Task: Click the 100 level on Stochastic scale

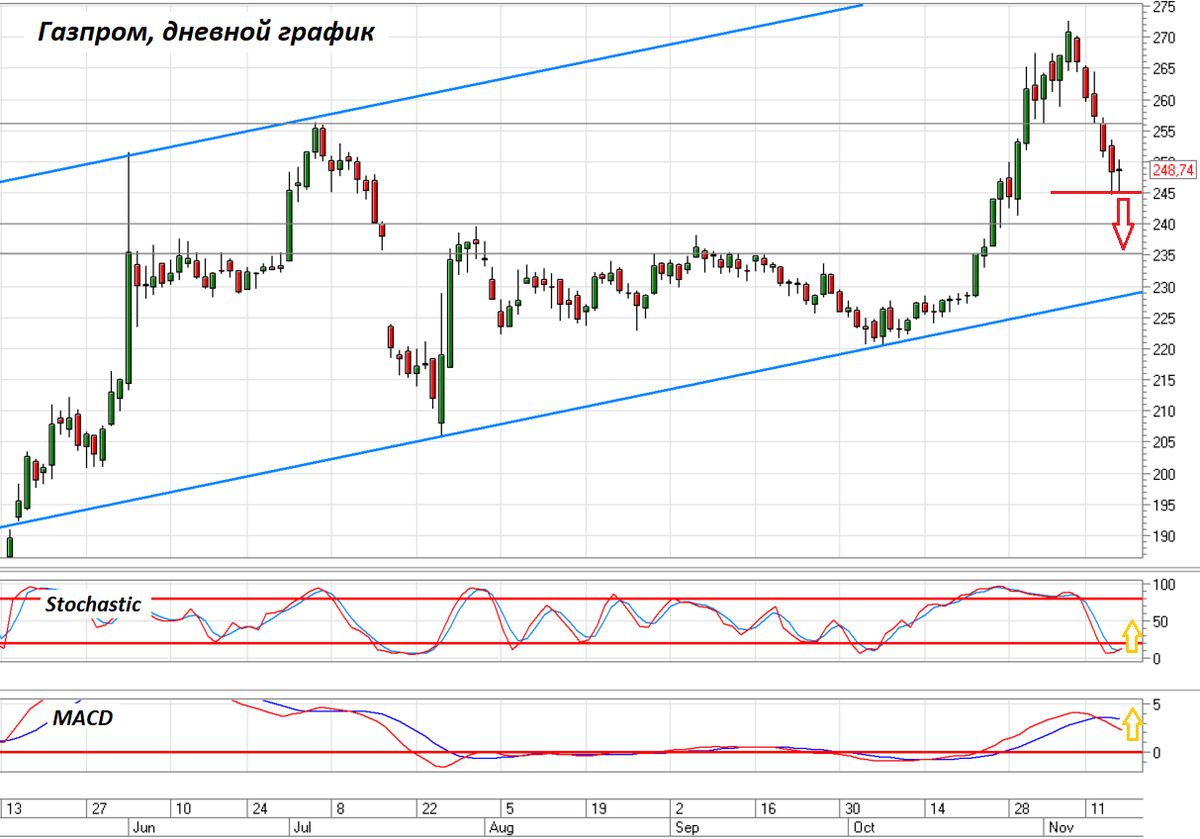Action: (x=1163, y=583)
